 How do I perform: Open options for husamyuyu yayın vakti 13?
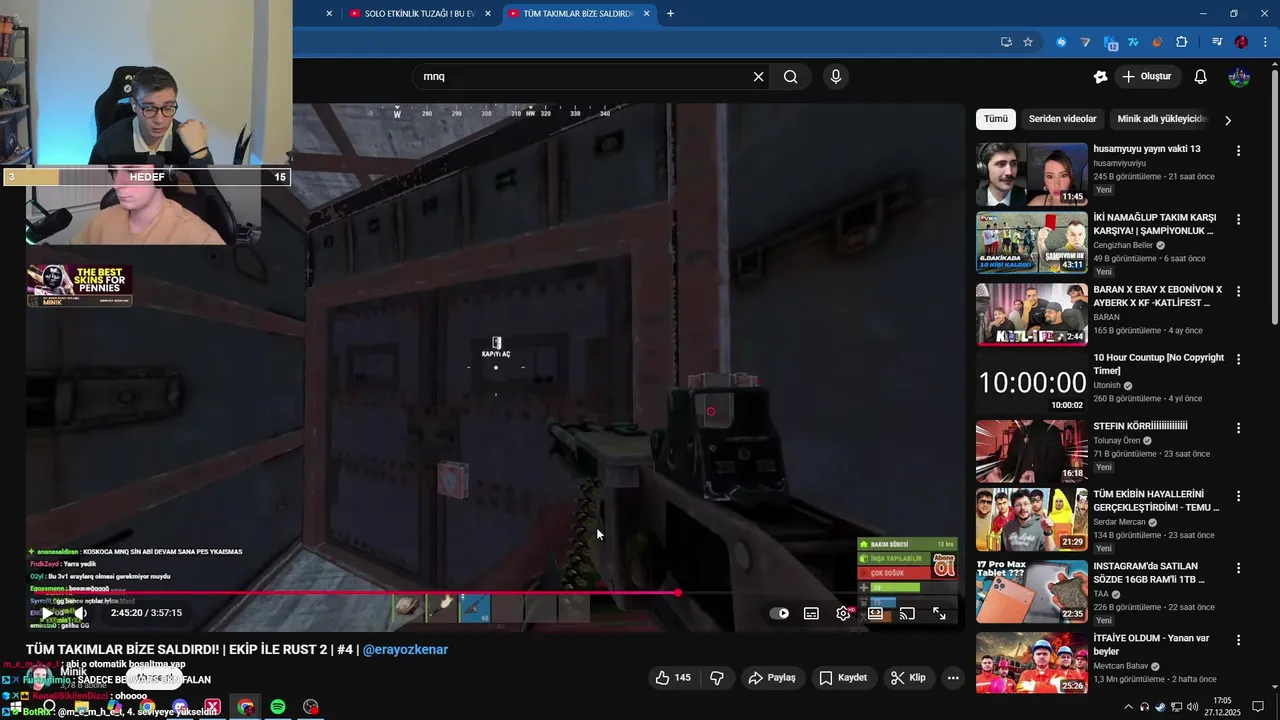click(x=1239, y=150)
